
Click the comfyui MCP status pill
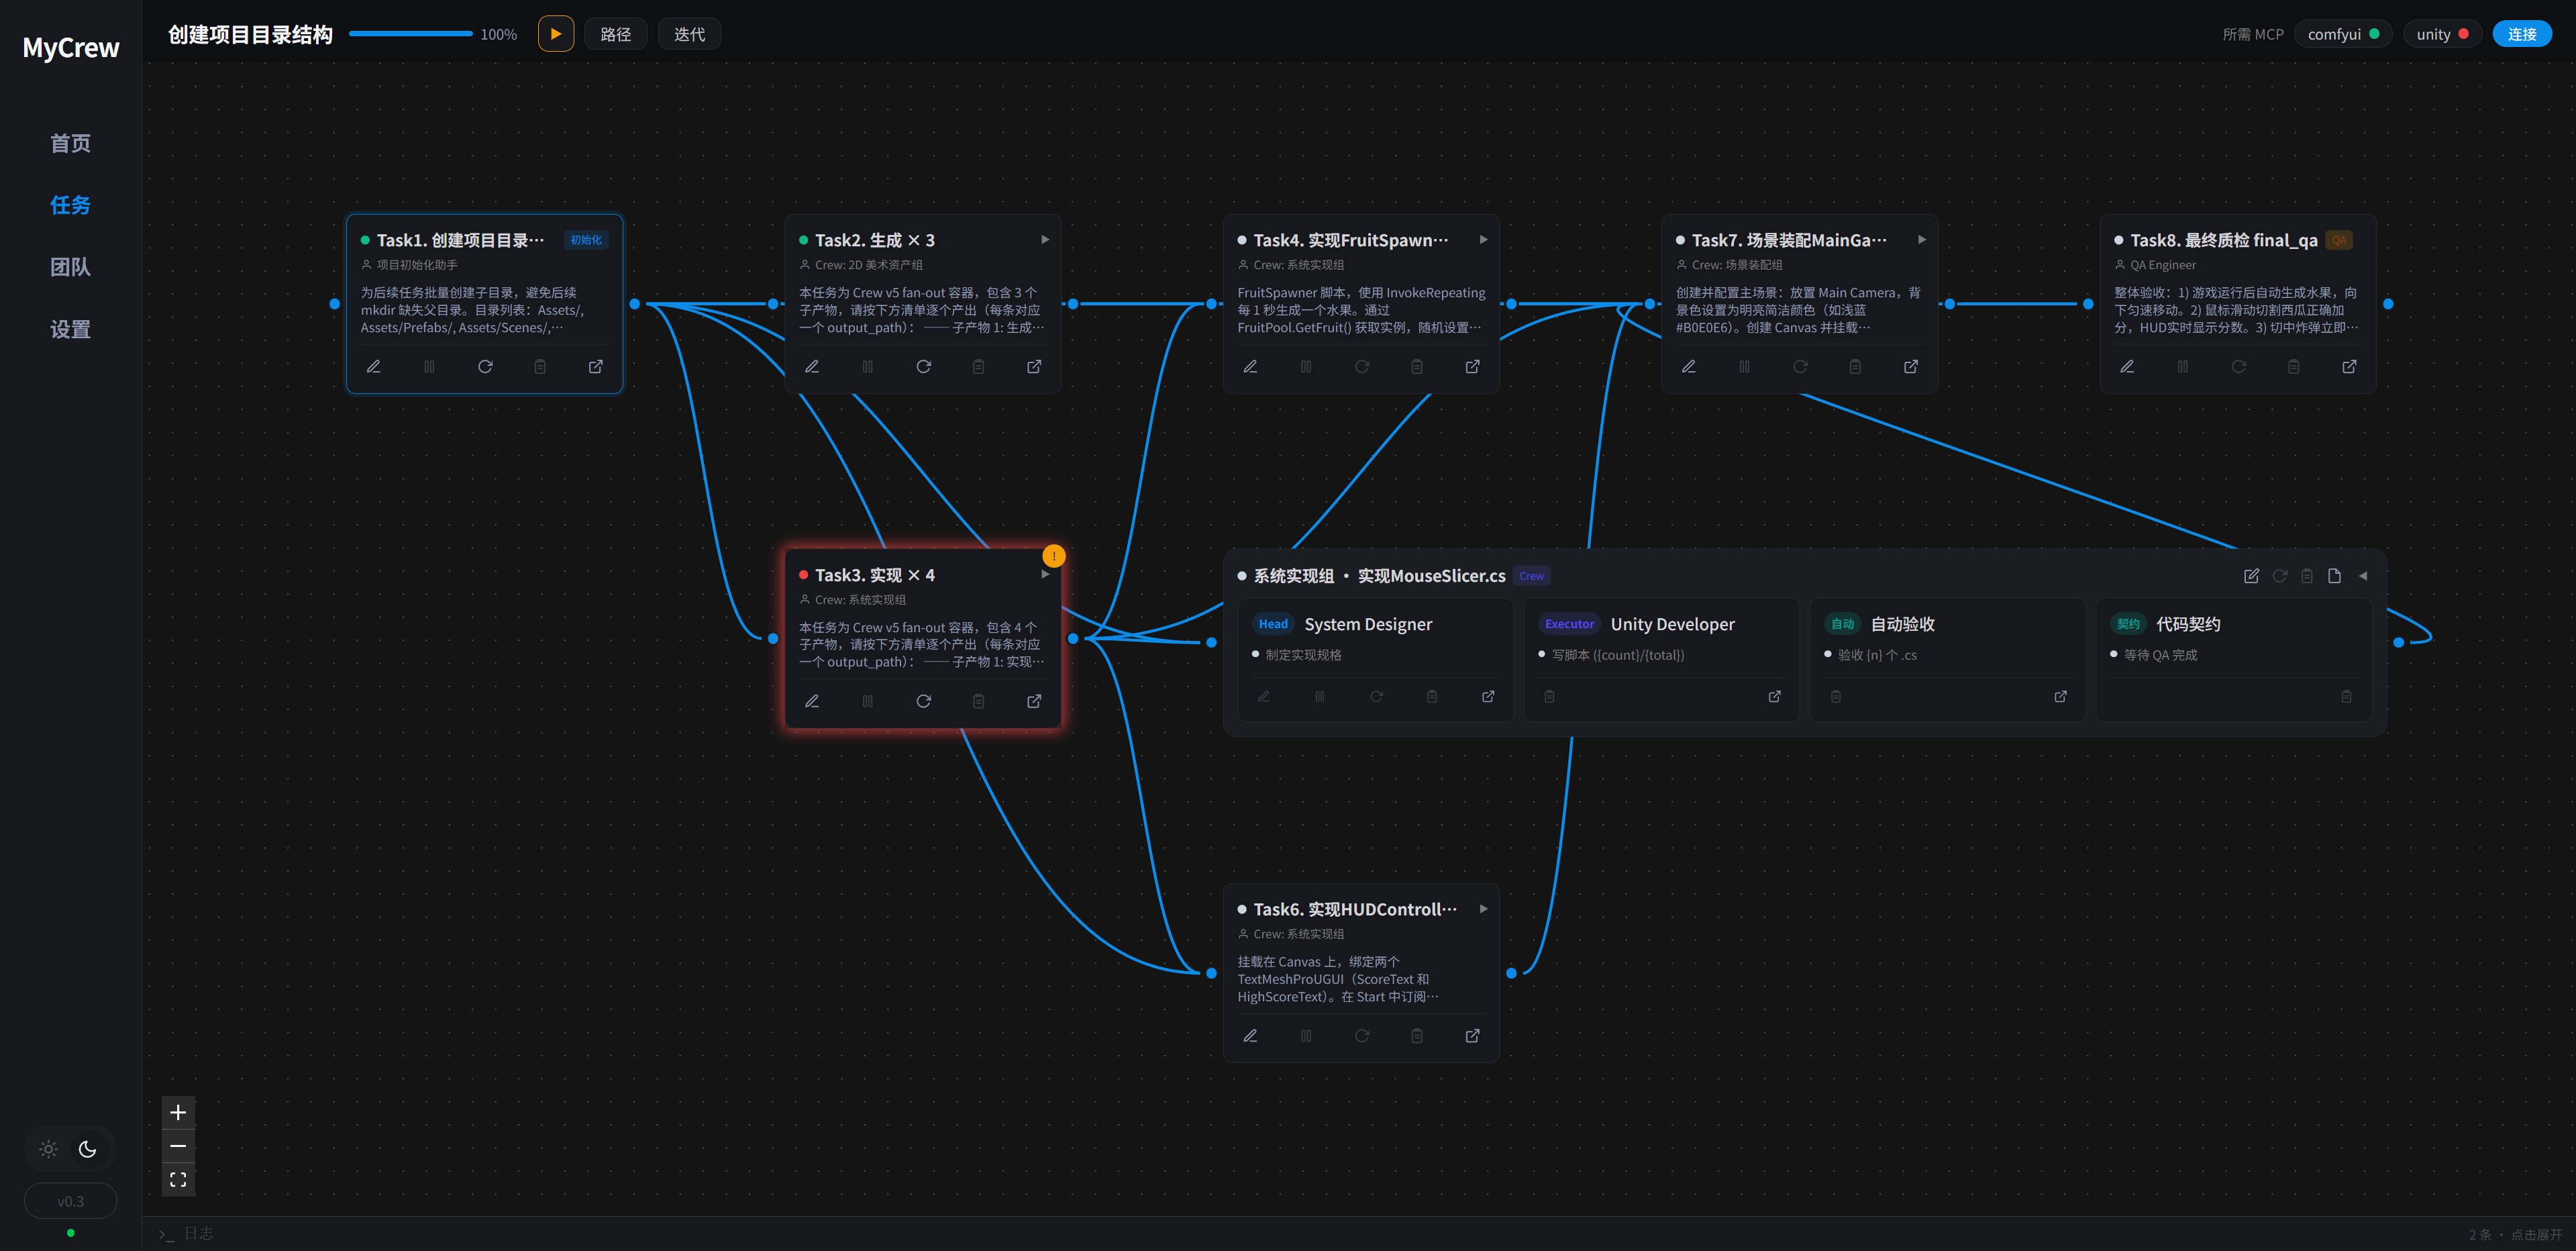pos(2343,34)
